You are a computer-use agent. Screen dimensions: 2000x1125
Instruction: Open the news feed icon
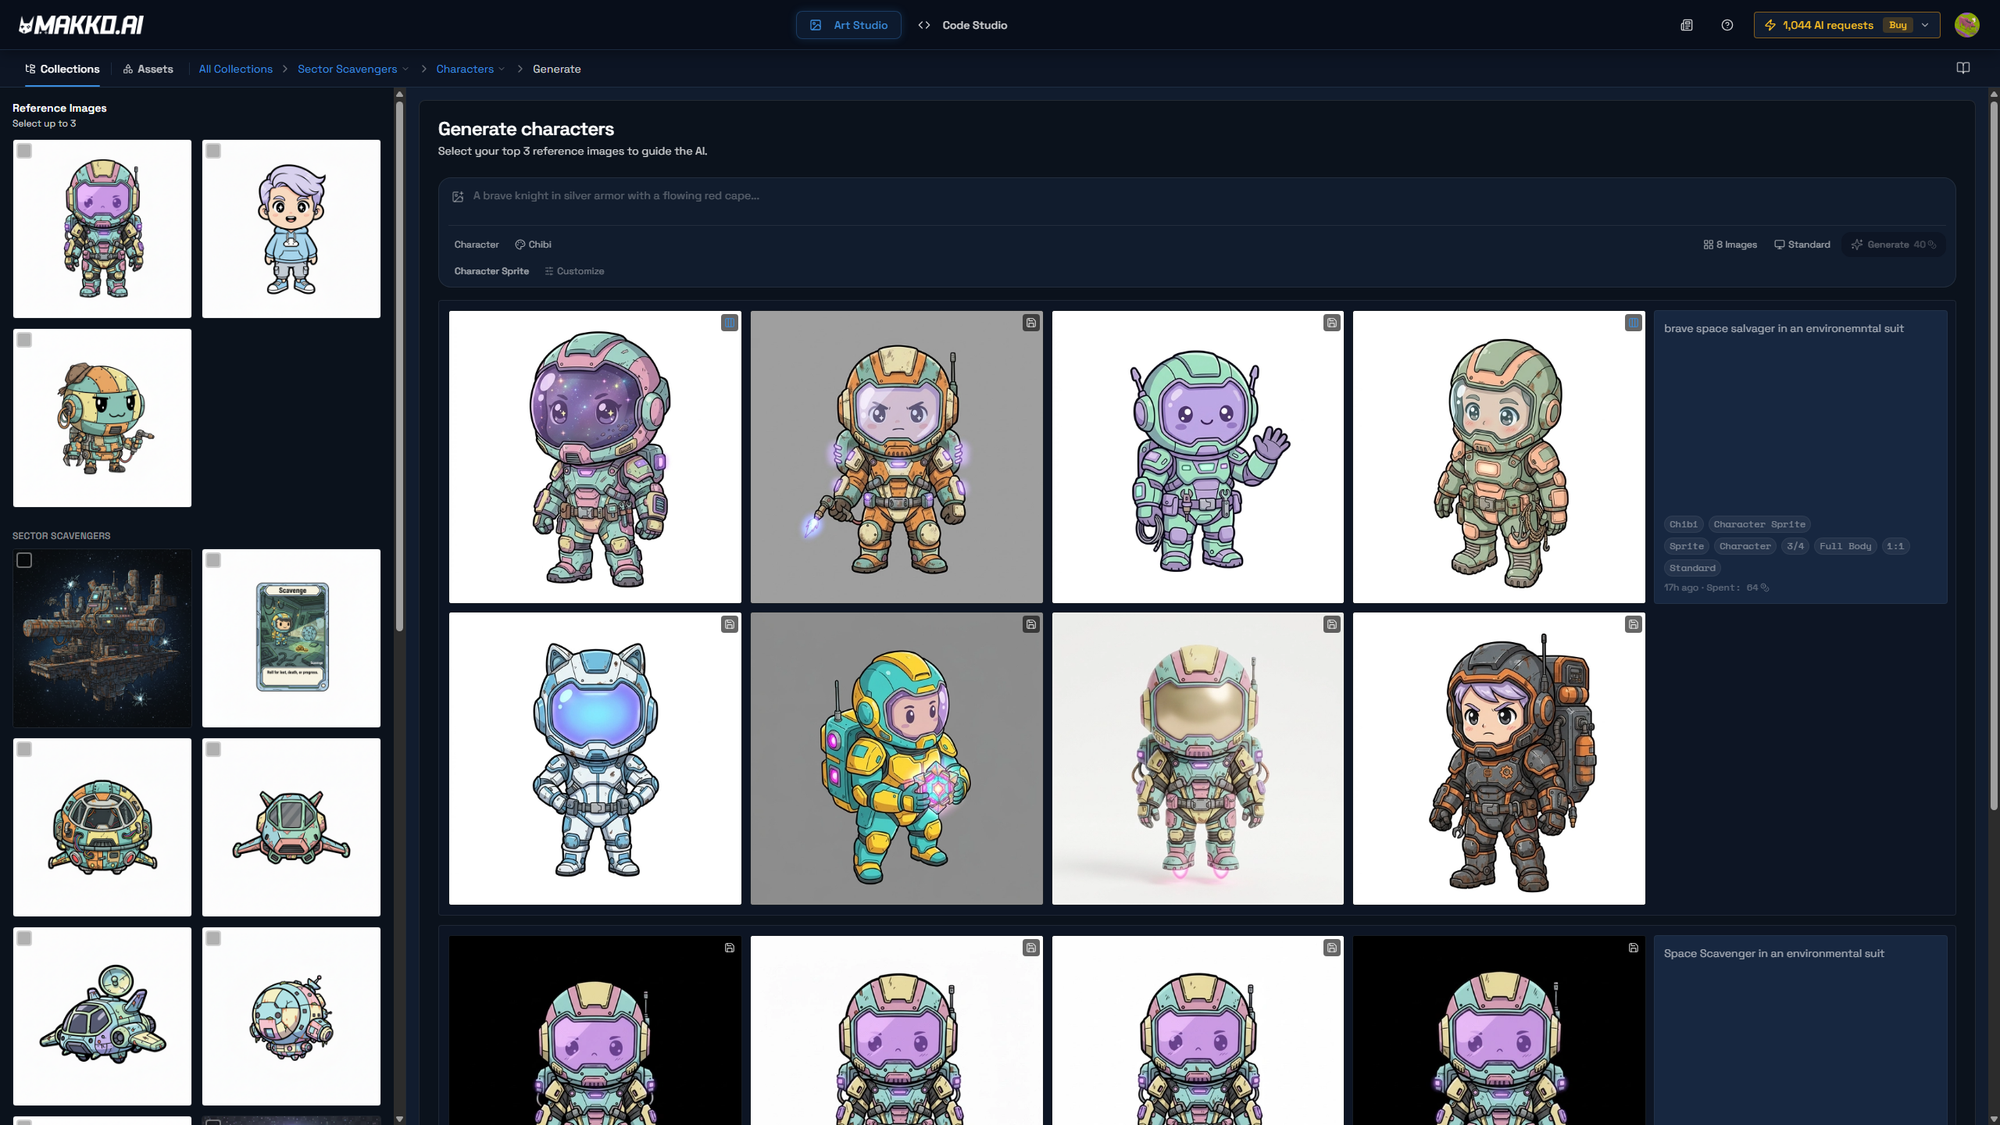click(x=1686, y=25)
